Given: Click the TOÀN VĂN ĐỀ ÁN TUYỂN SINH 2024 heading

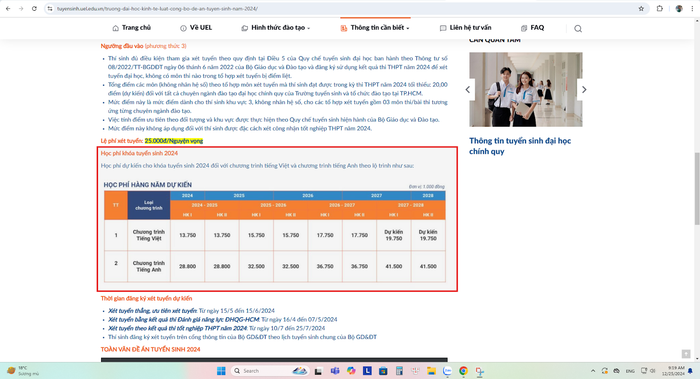Looking at the screenshot, I should [x=150, y=349].
